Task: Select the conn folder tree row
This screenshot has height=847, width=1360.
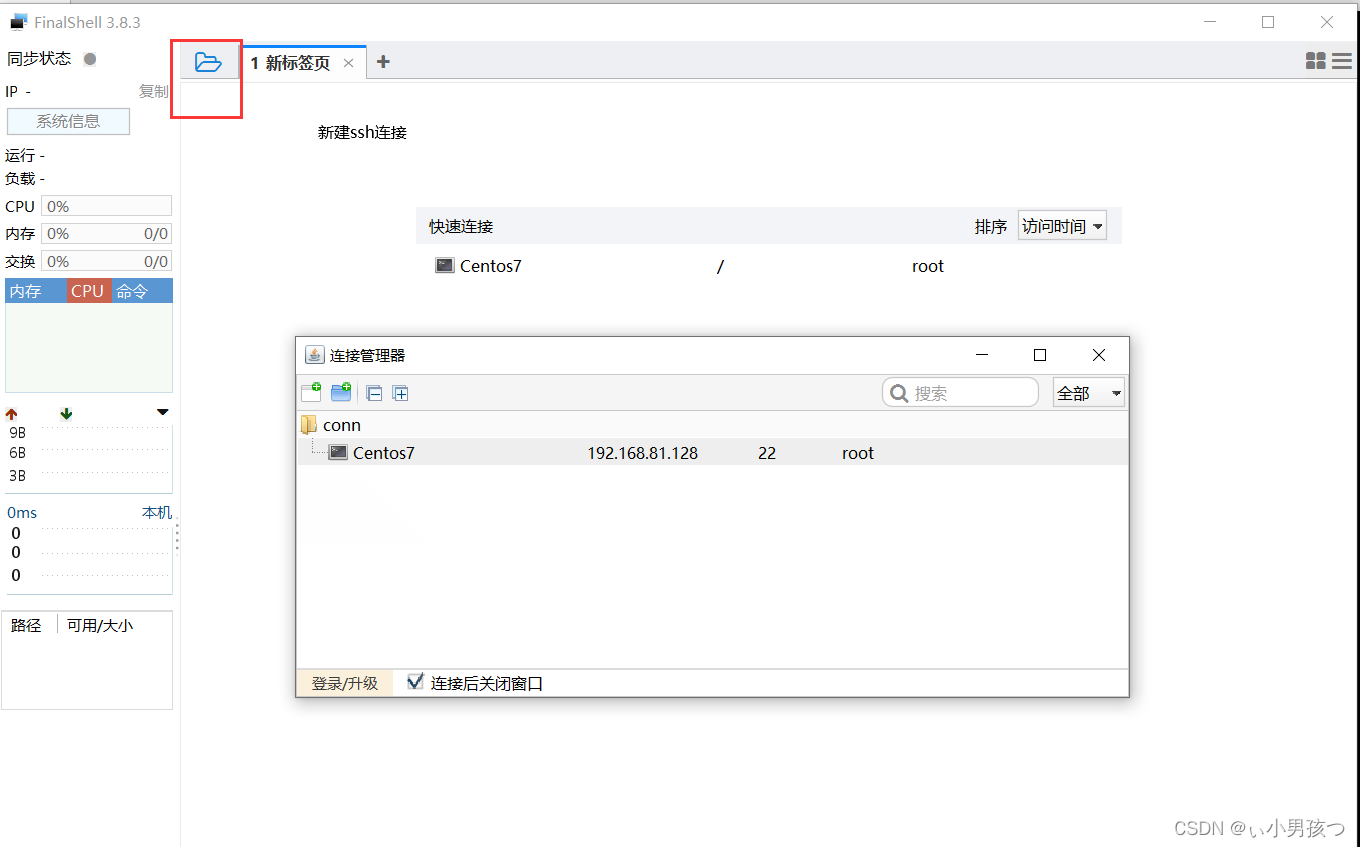Action: [x=712, y=425]
